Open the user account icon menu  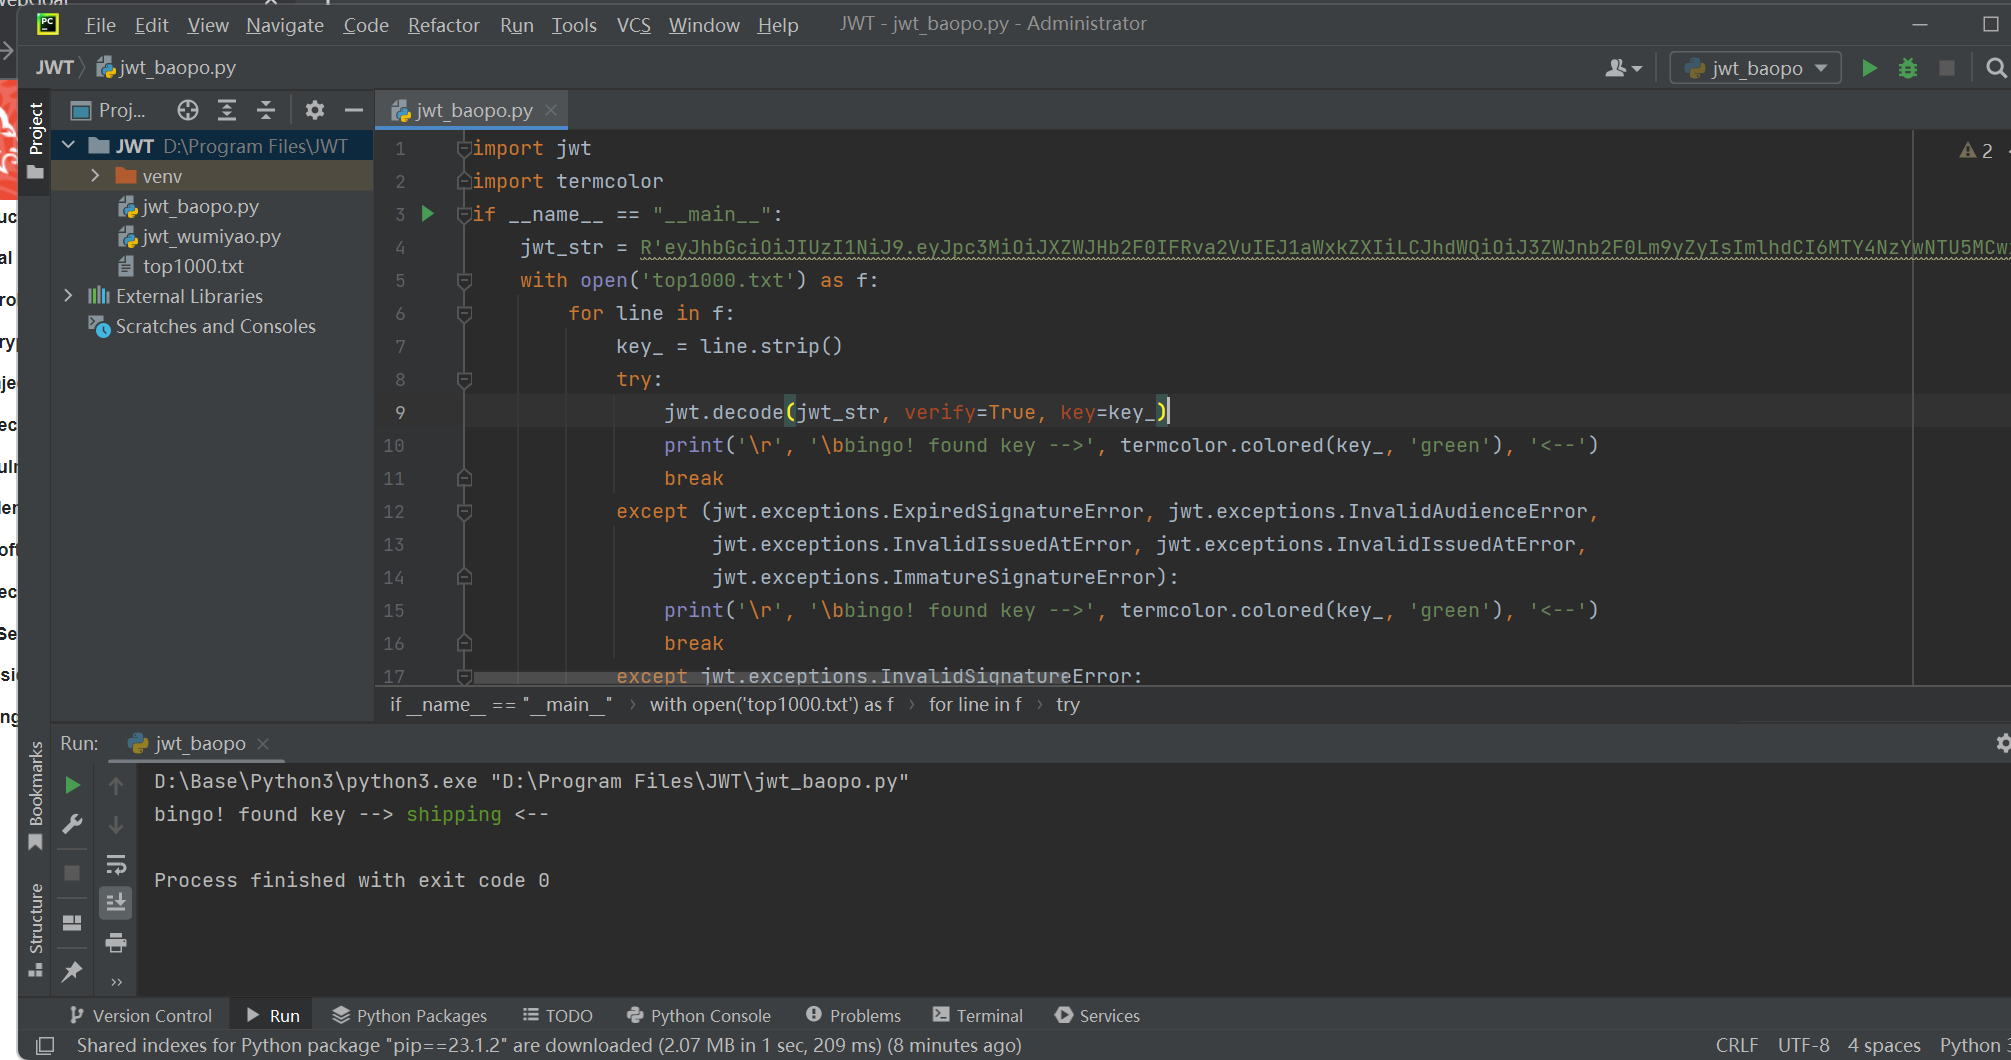pyautogui.click(x=1623, y=68)
